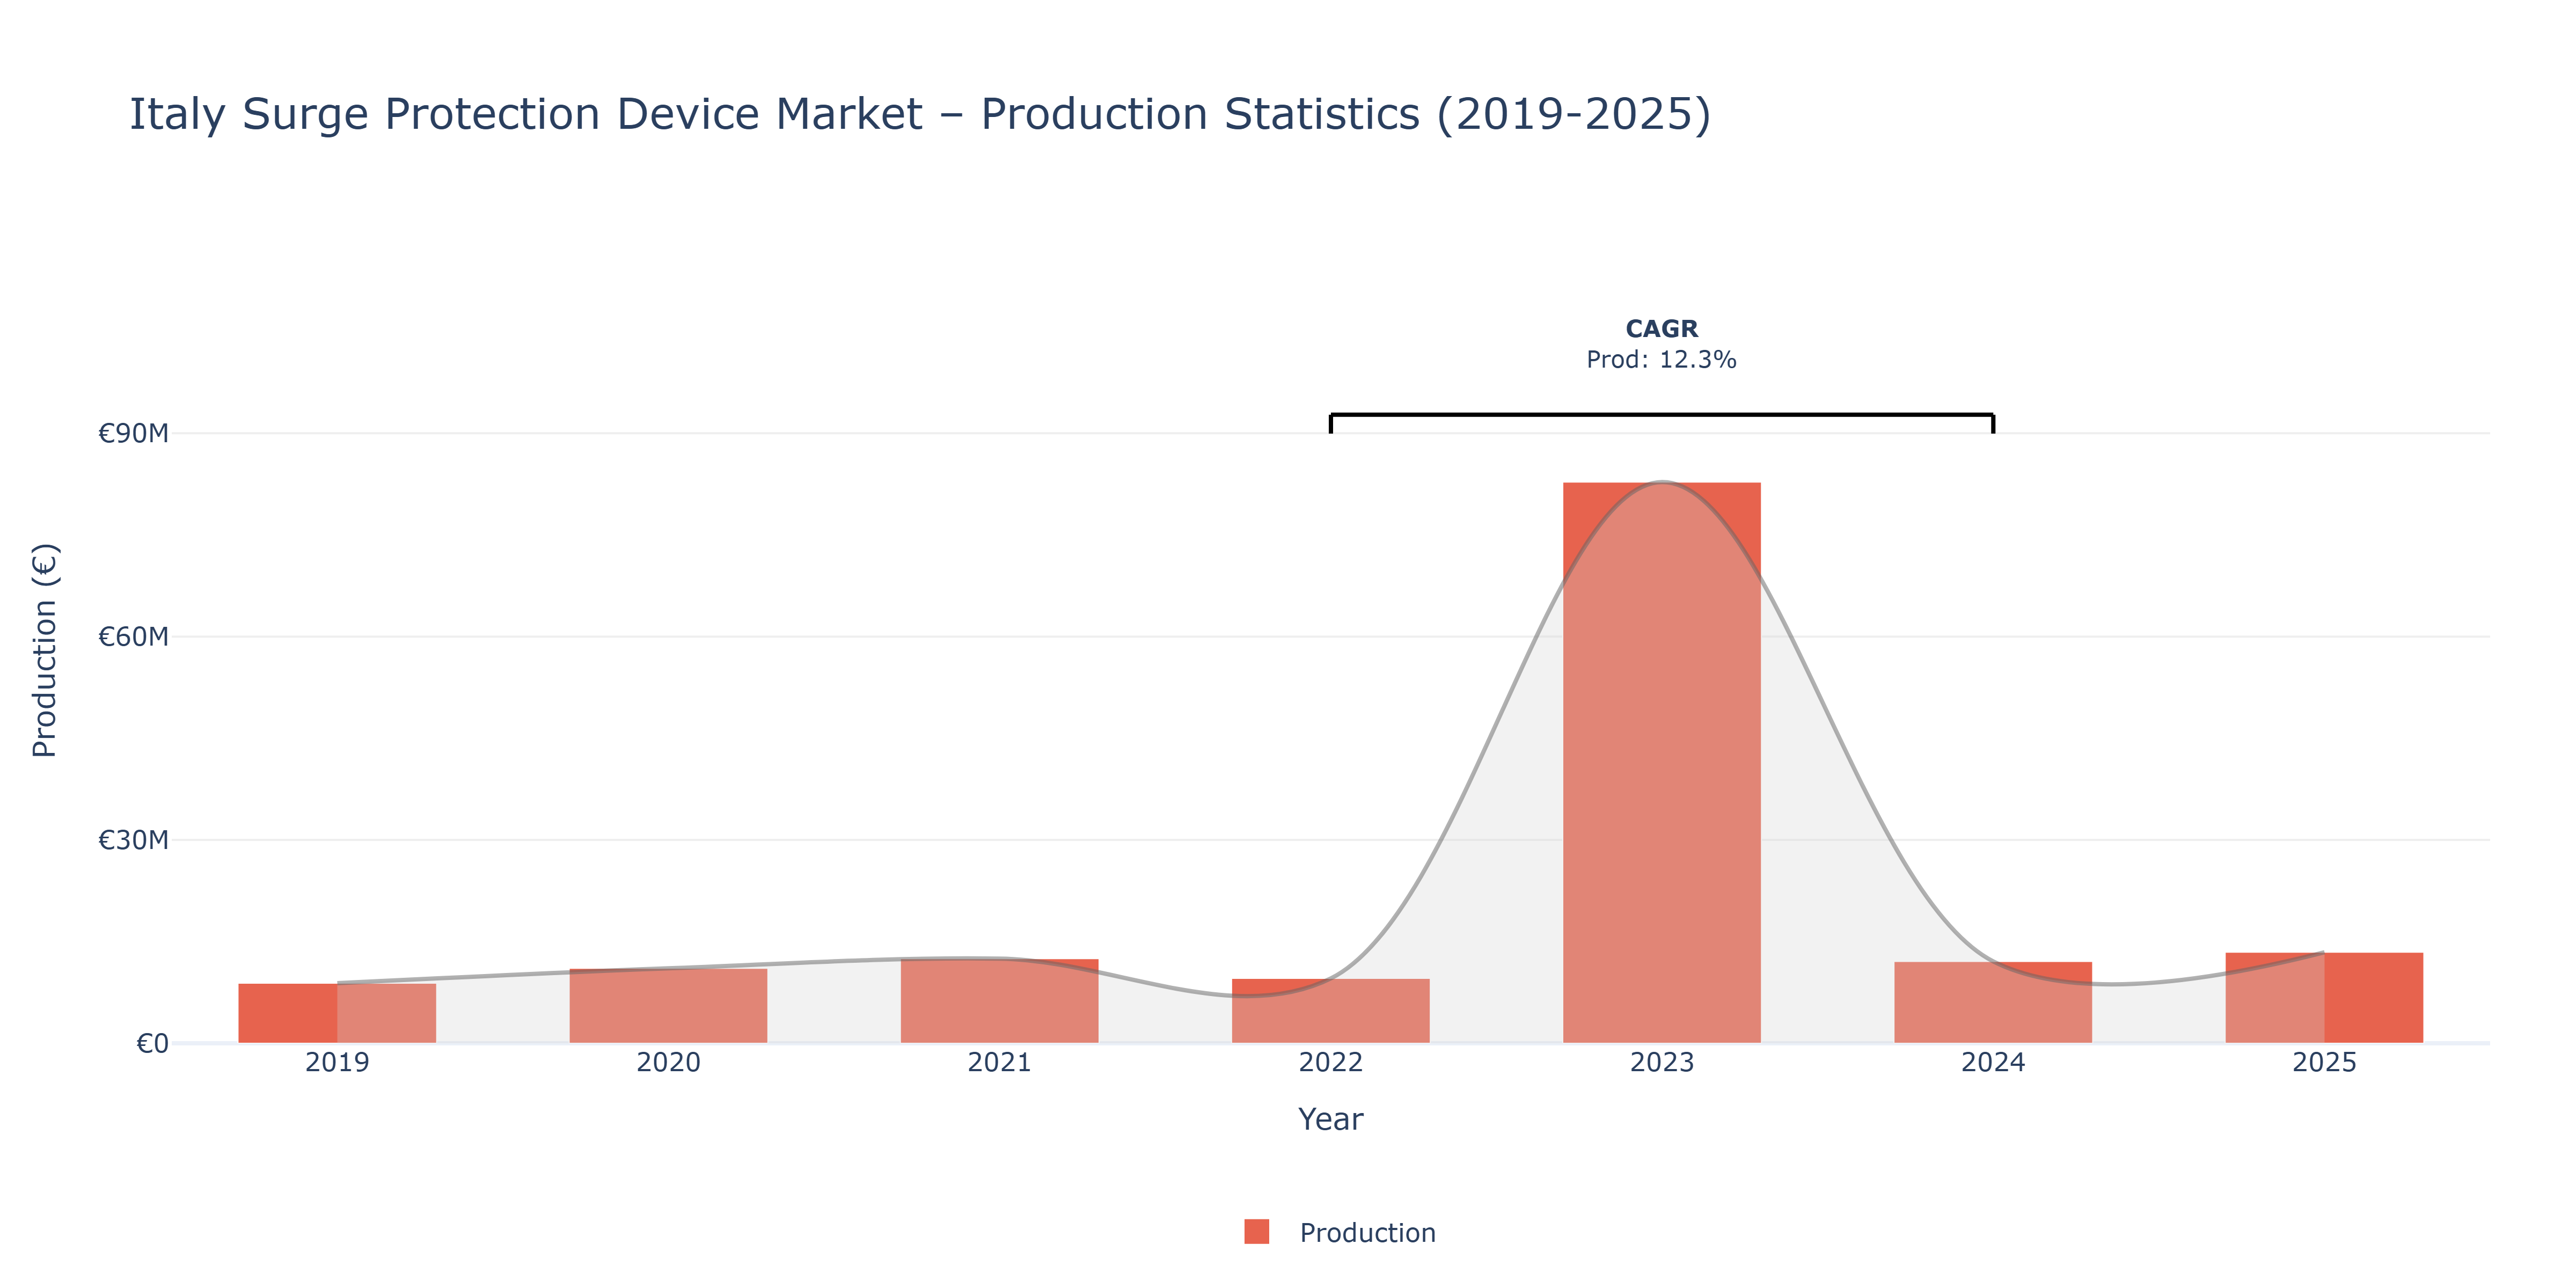Viewport: 2576px width, 1288px height.
Task: Select the 2021 production bar
Action: pyautogui.click(x=999, y=1001)
